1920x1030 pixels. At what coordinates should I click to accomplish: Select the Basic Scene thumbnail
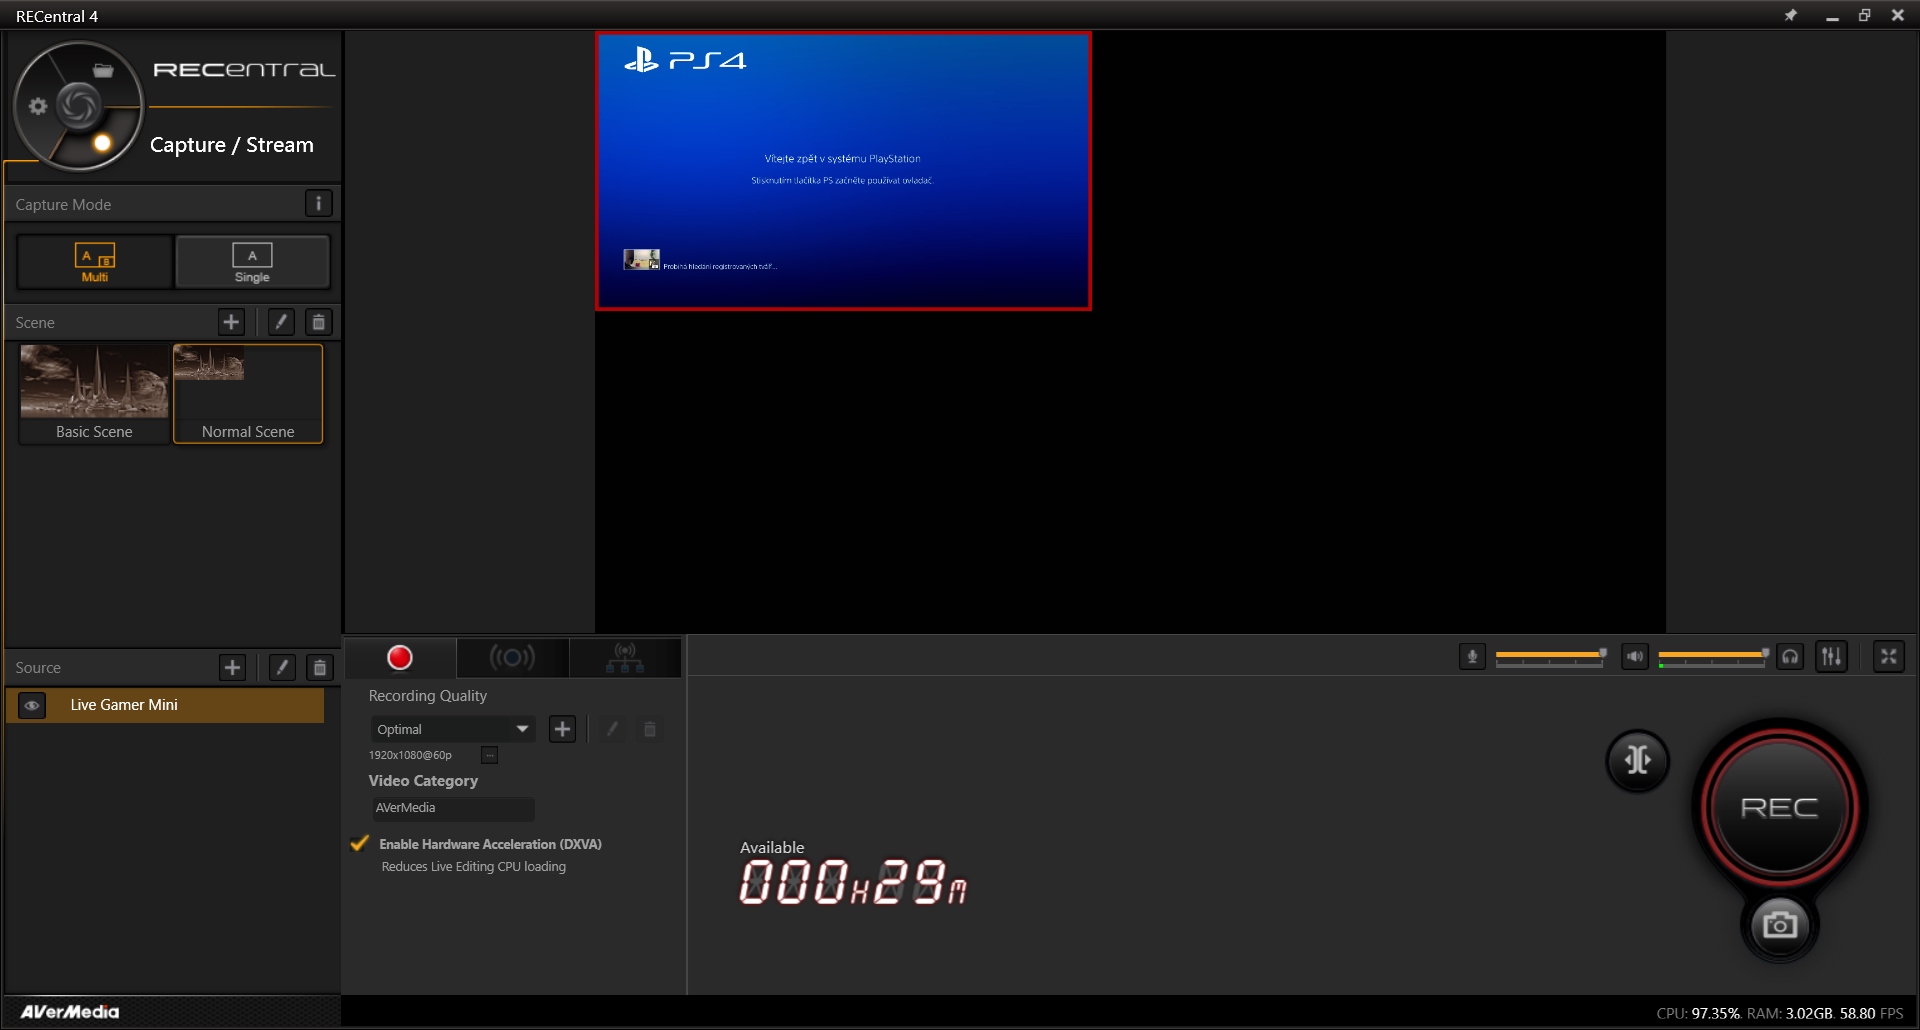[94, 393]
